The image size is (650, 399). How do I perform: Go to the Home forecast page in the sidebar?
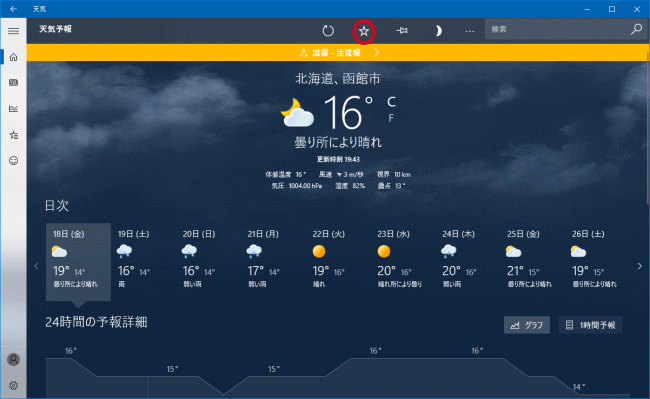point(13,57)
